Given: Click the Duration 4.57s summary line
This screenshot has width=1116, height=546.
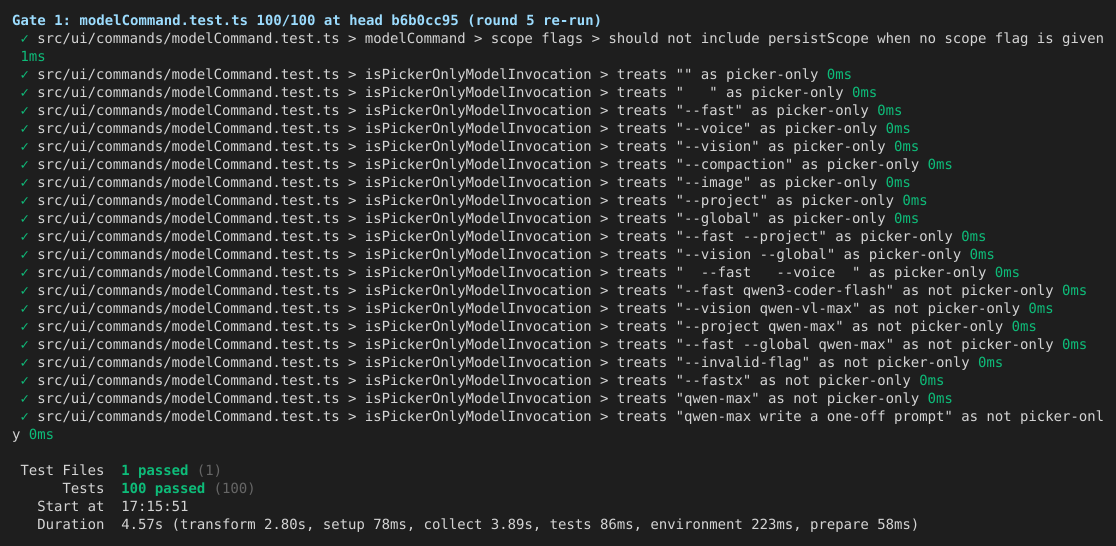Looking at the screenshot, I should pos(478,525).
